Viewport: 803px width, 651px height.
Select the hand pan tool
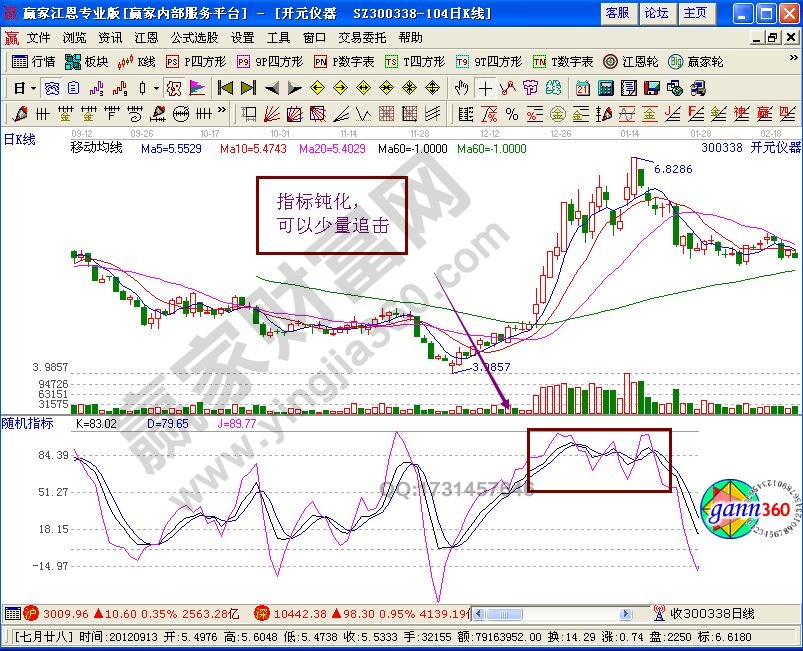pos(462,87)
